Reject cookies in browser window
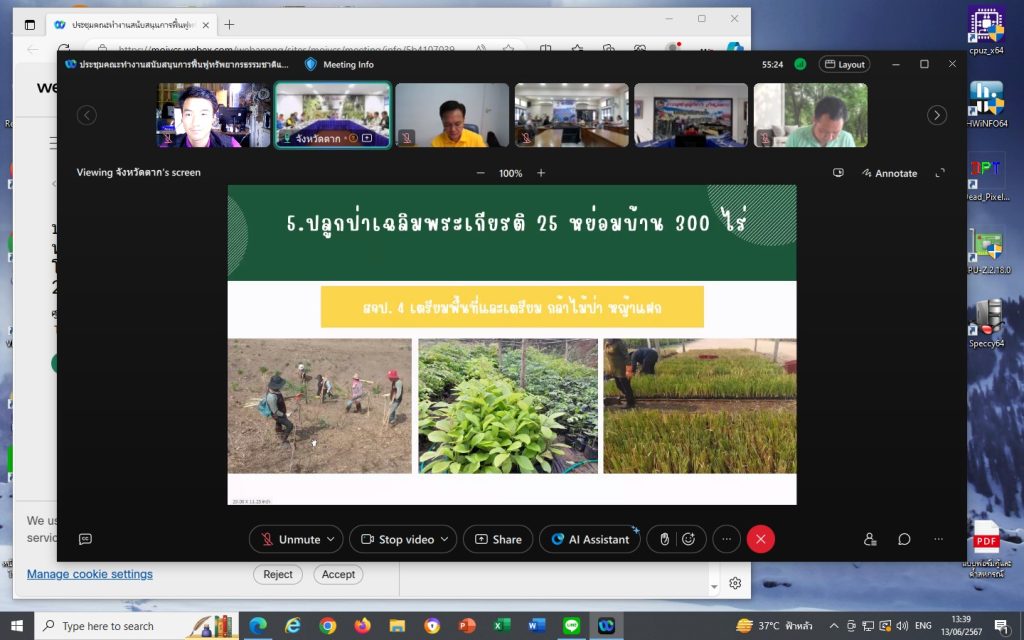Image resolution: width=1024 pixels, height=640 pixels. 278,575
